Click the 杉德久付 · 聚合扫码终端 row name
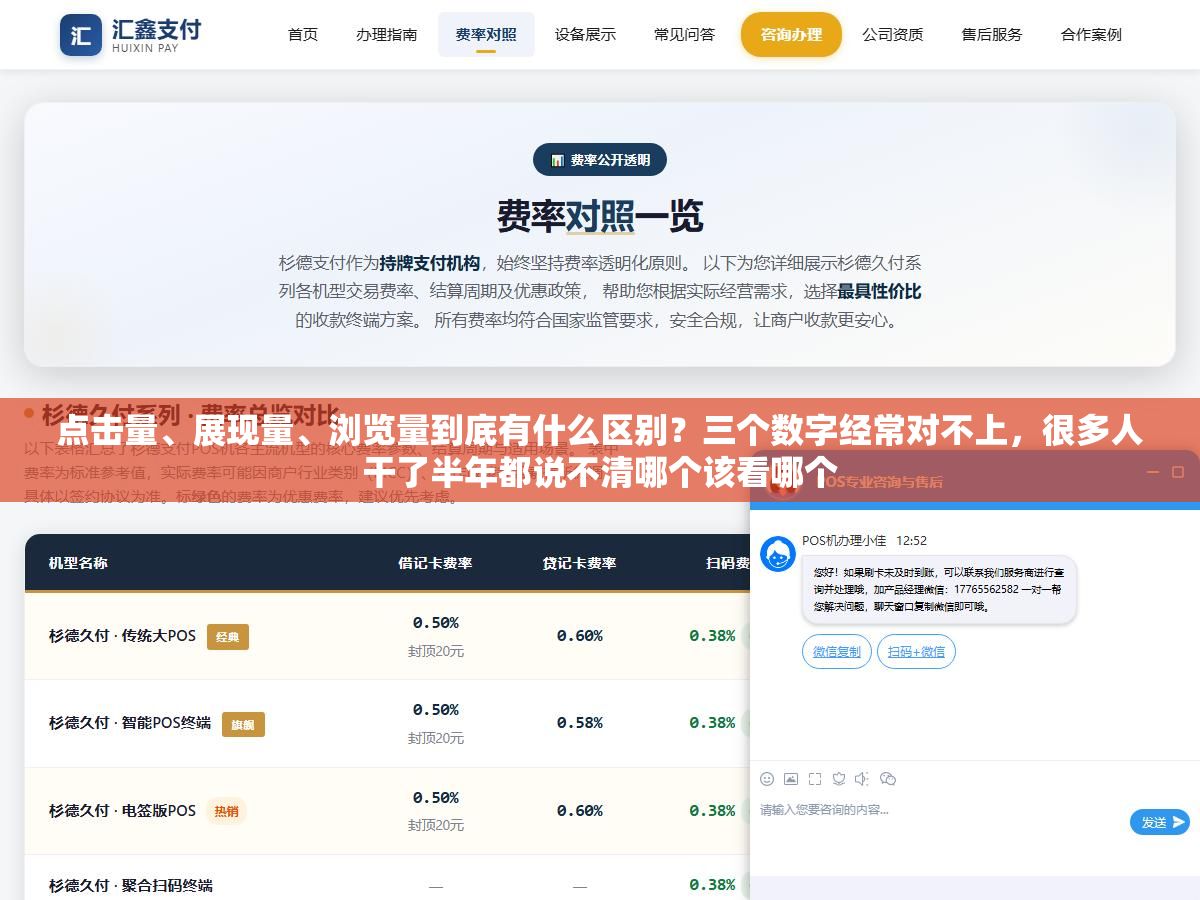1200x900 pixels. [131, 885]
